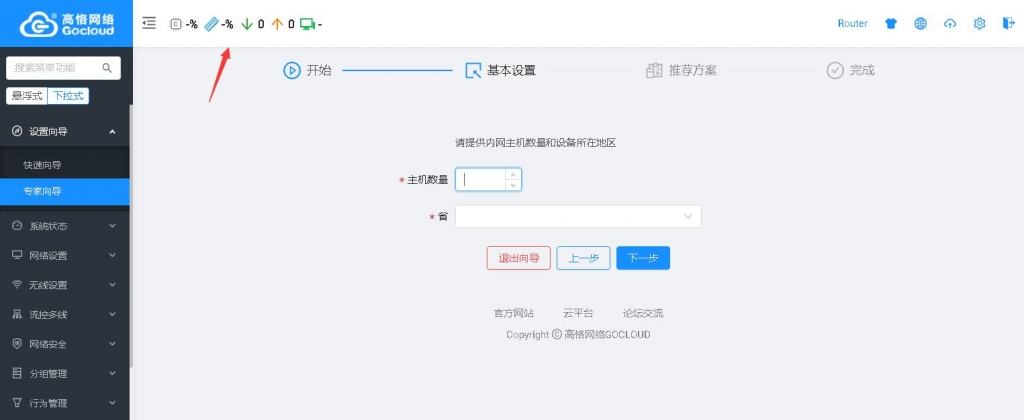This screenshot has width=1024, height=420.
Task: Click the CPU usage chip icon
Action: tap(176, 23)
